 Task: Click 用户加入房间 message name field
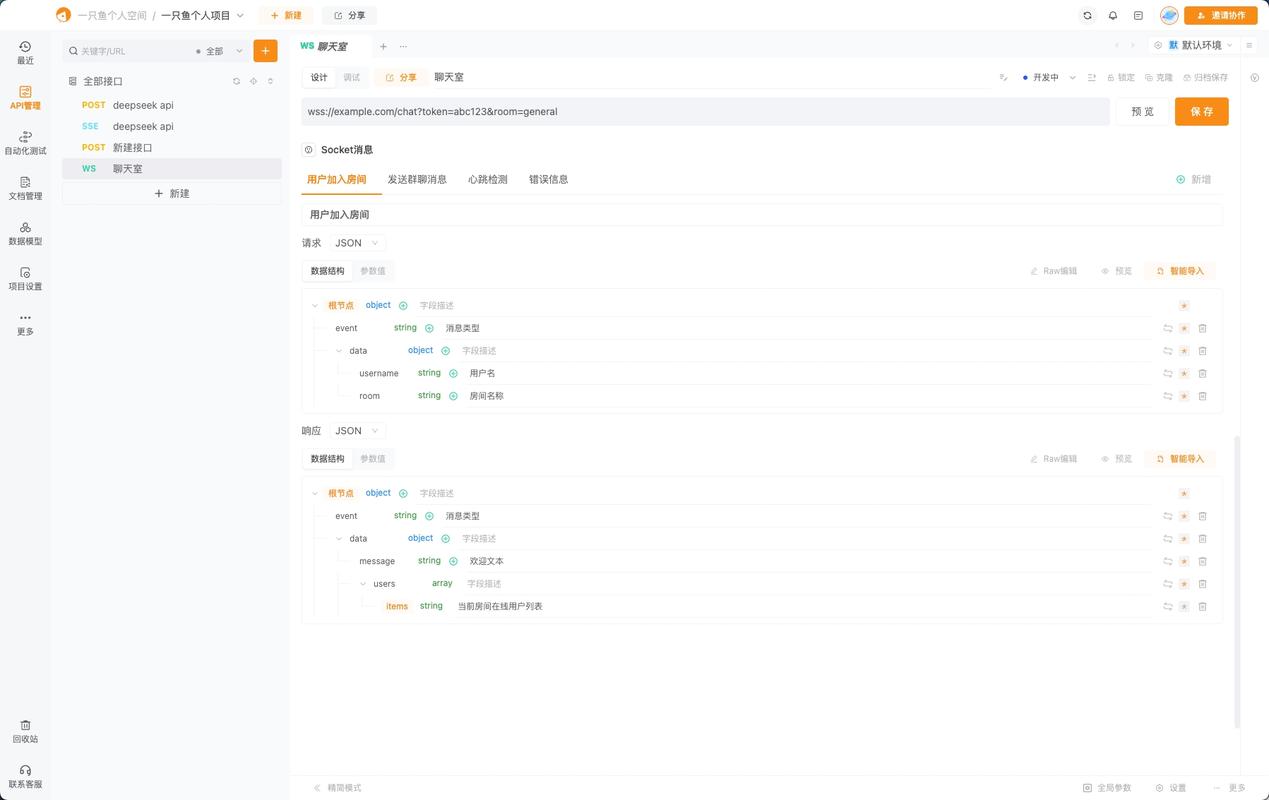762,215
